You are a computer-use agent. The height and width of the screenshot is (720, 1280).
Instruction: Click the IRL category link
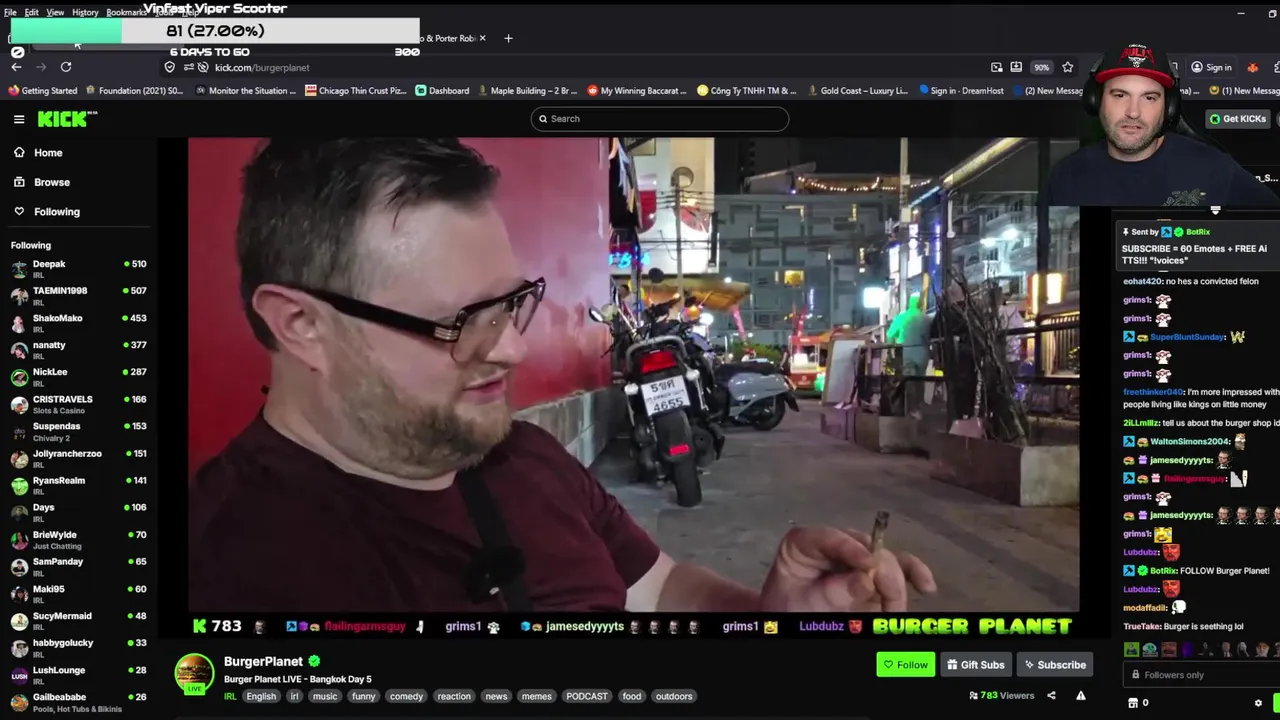230,696
